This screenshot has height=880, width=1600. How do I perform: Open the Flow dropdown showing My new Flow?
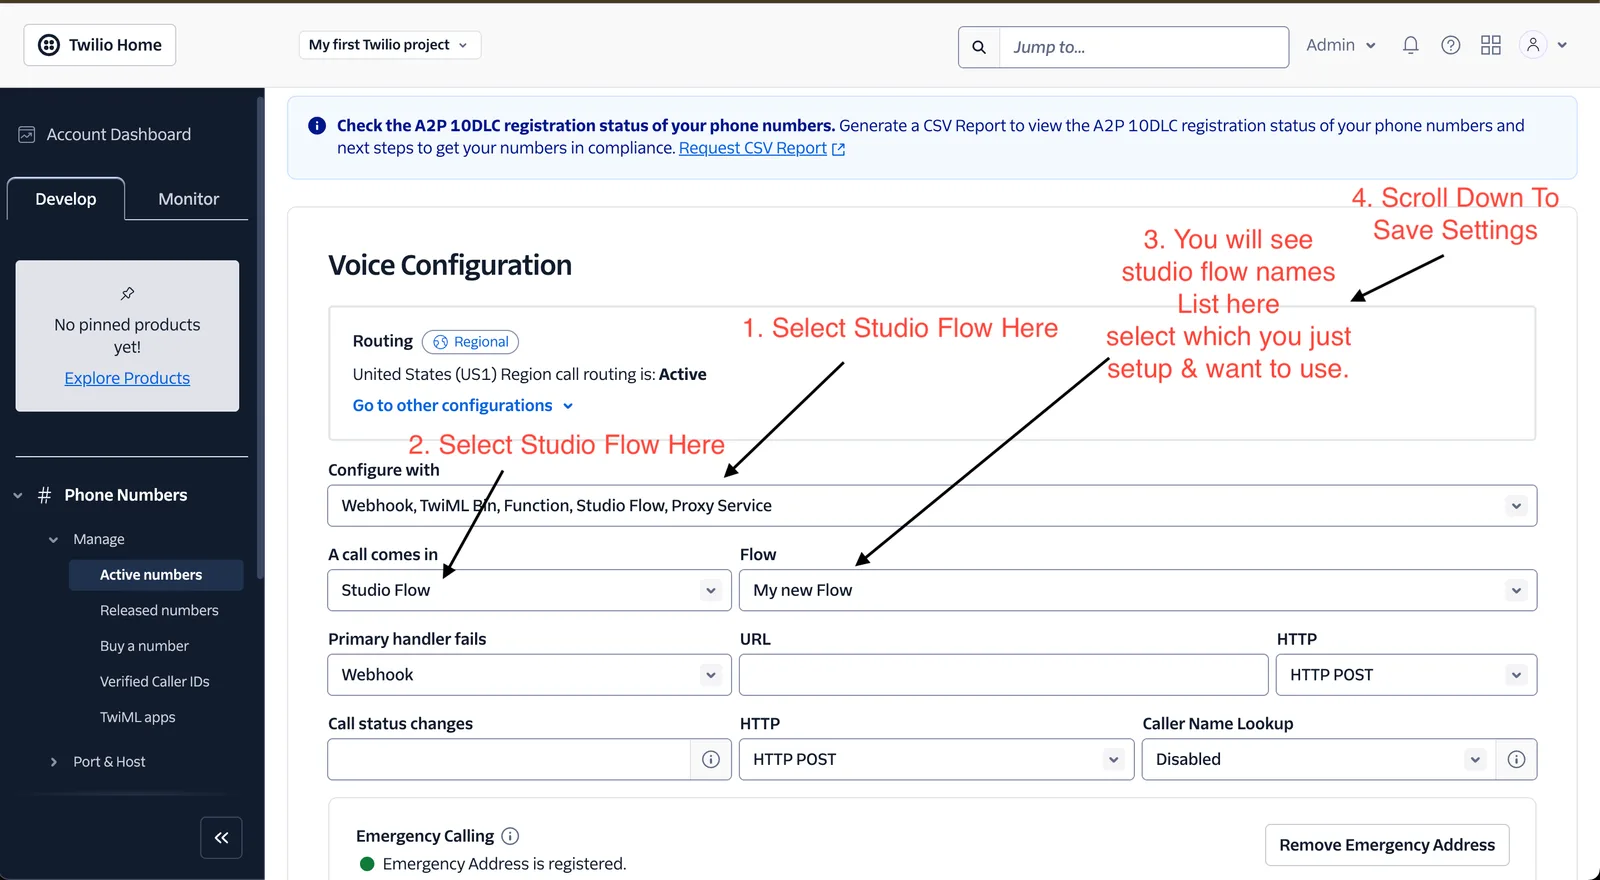tap(1138, 591)
